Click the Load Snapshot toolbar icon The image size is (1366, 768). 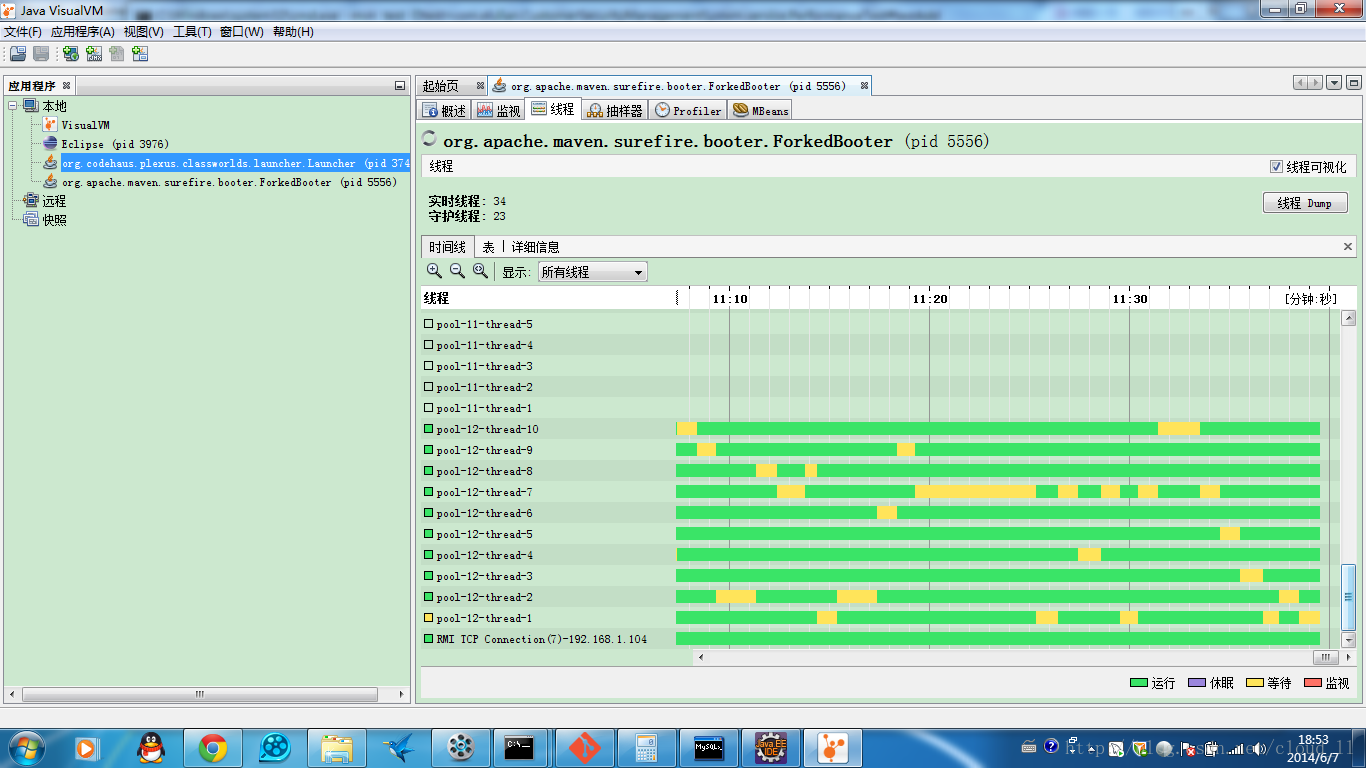pos(17,53)
